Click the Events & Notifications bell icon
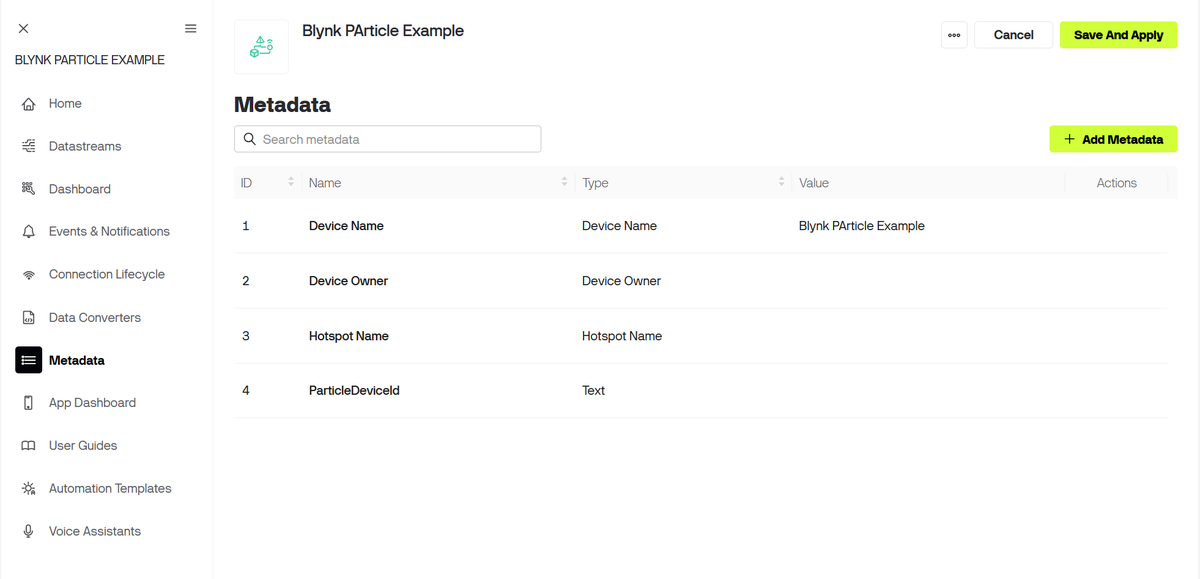1200x579 pixels. pos(29,232)
